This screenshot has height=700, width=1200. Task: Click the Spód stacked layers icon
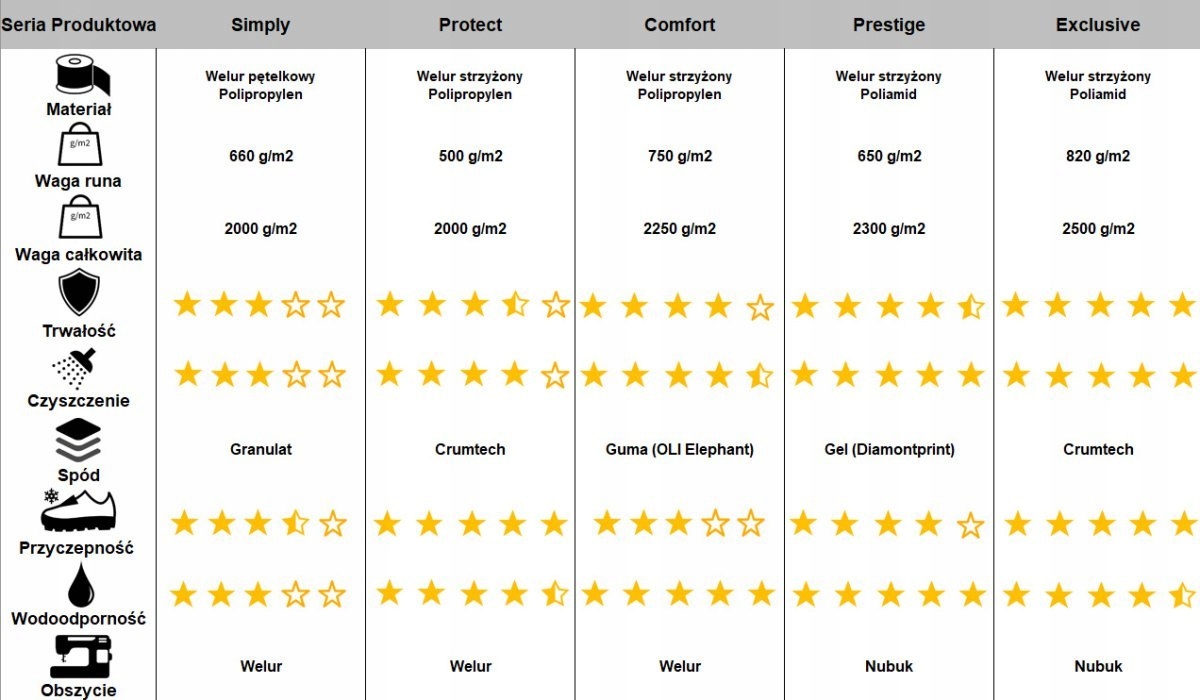click(x=78, y=441)
